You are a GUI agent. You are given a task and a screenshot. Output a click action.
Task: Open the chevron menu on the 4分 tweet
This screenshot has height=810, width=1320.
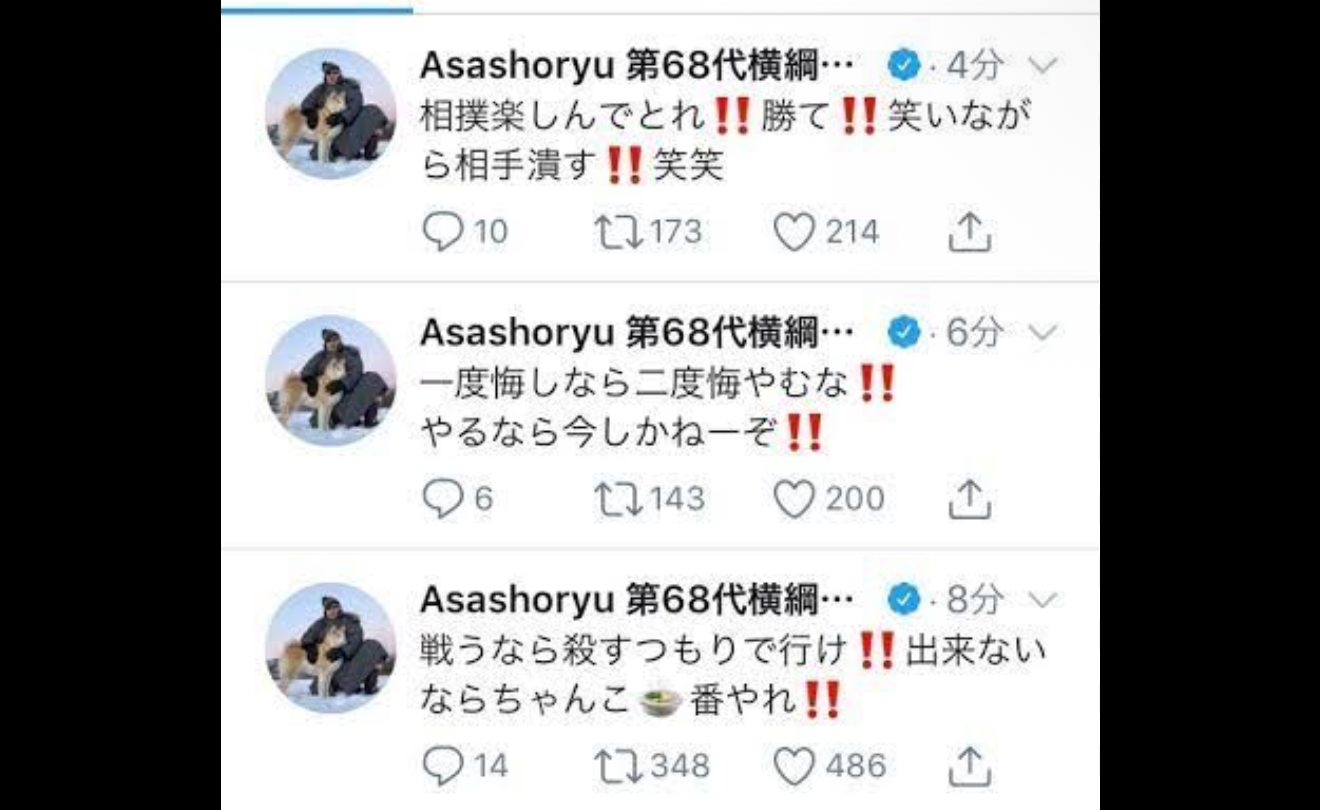(x=1042, y=66)
